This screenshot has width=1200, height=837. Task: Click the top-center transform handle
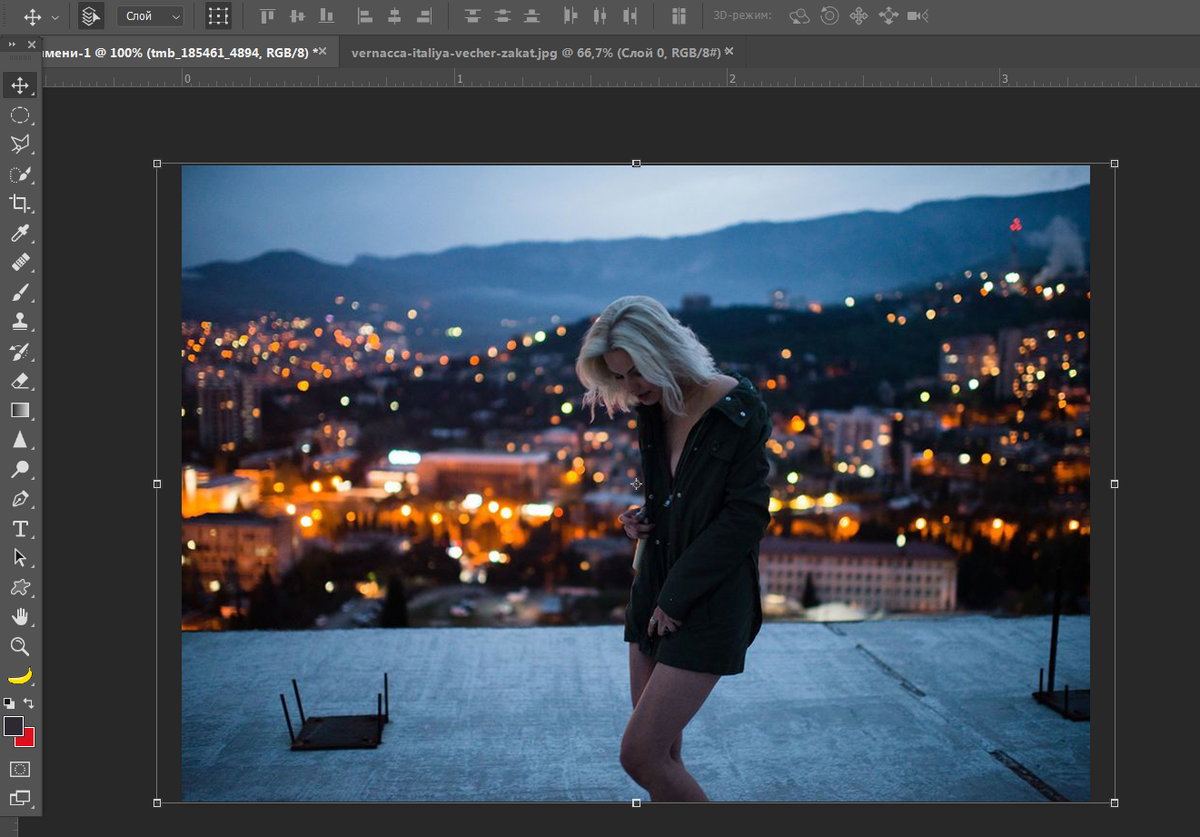[x=636, y=163]
